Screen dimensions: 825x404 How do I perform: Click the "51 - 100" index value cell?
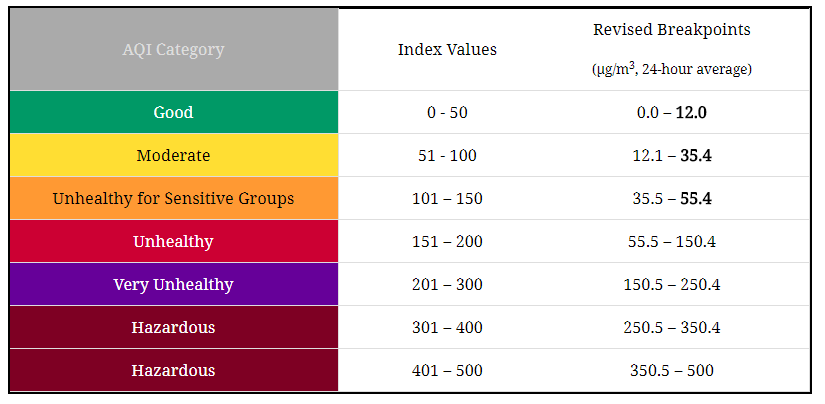[x=447, y=156]
